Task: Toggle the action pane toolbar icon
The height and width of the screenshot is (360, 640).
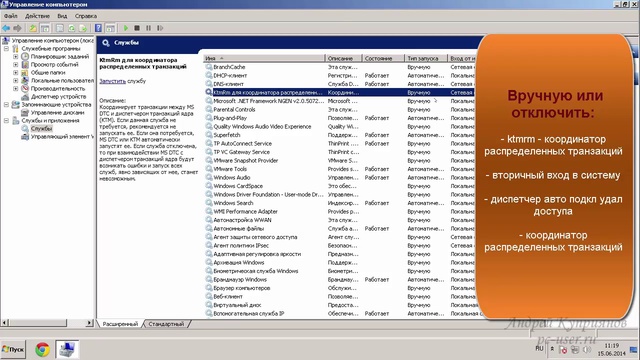Action: tap(110, 28)
